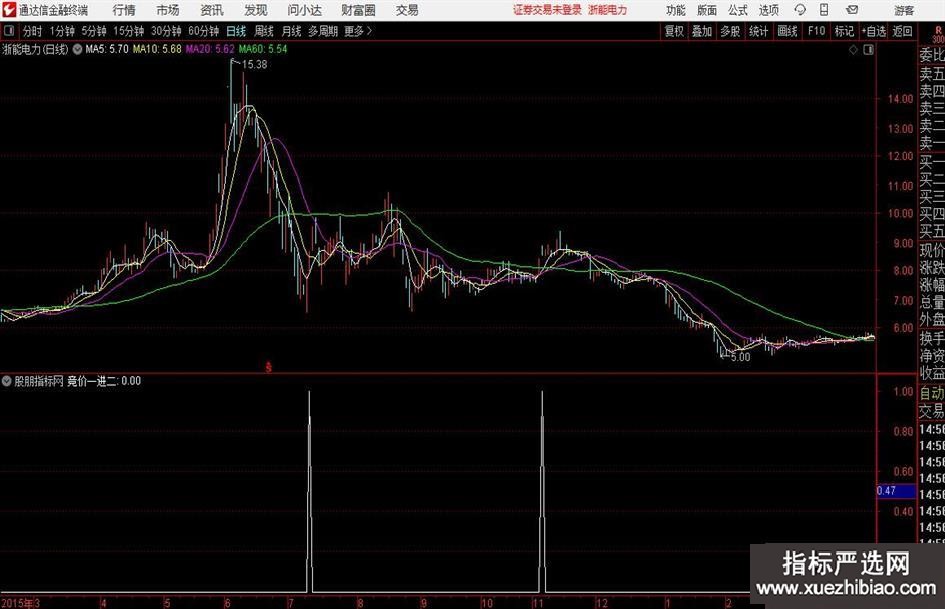945x609 pixels.
Task: Click the 股朋指标网 竞价一进二 indicator title
Action: pyautogui.click(x=77, y=381)
